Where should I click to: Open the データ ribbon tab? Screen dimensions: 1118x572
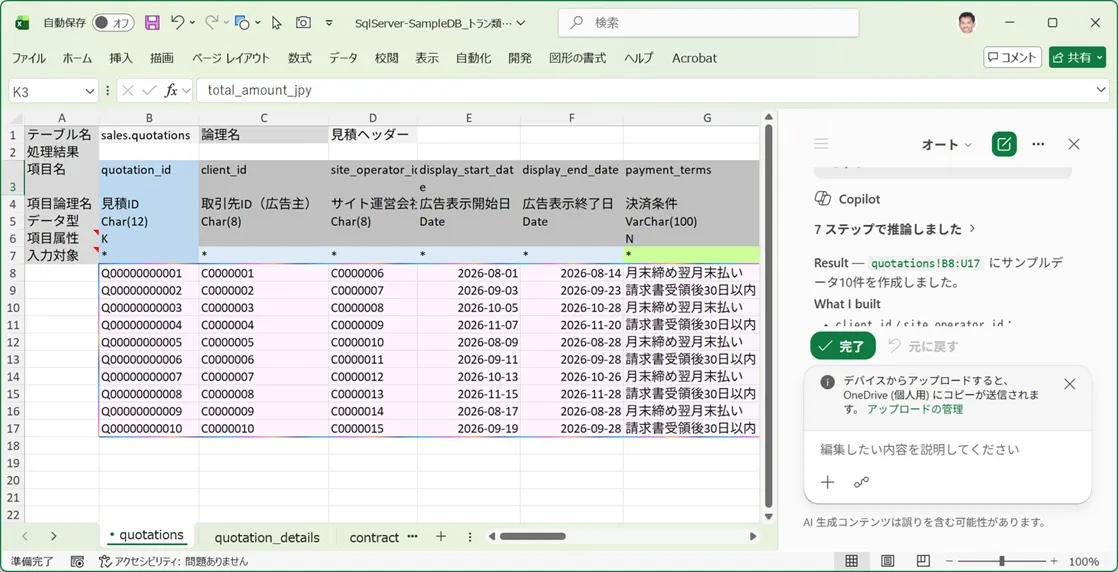pos(343,58)
